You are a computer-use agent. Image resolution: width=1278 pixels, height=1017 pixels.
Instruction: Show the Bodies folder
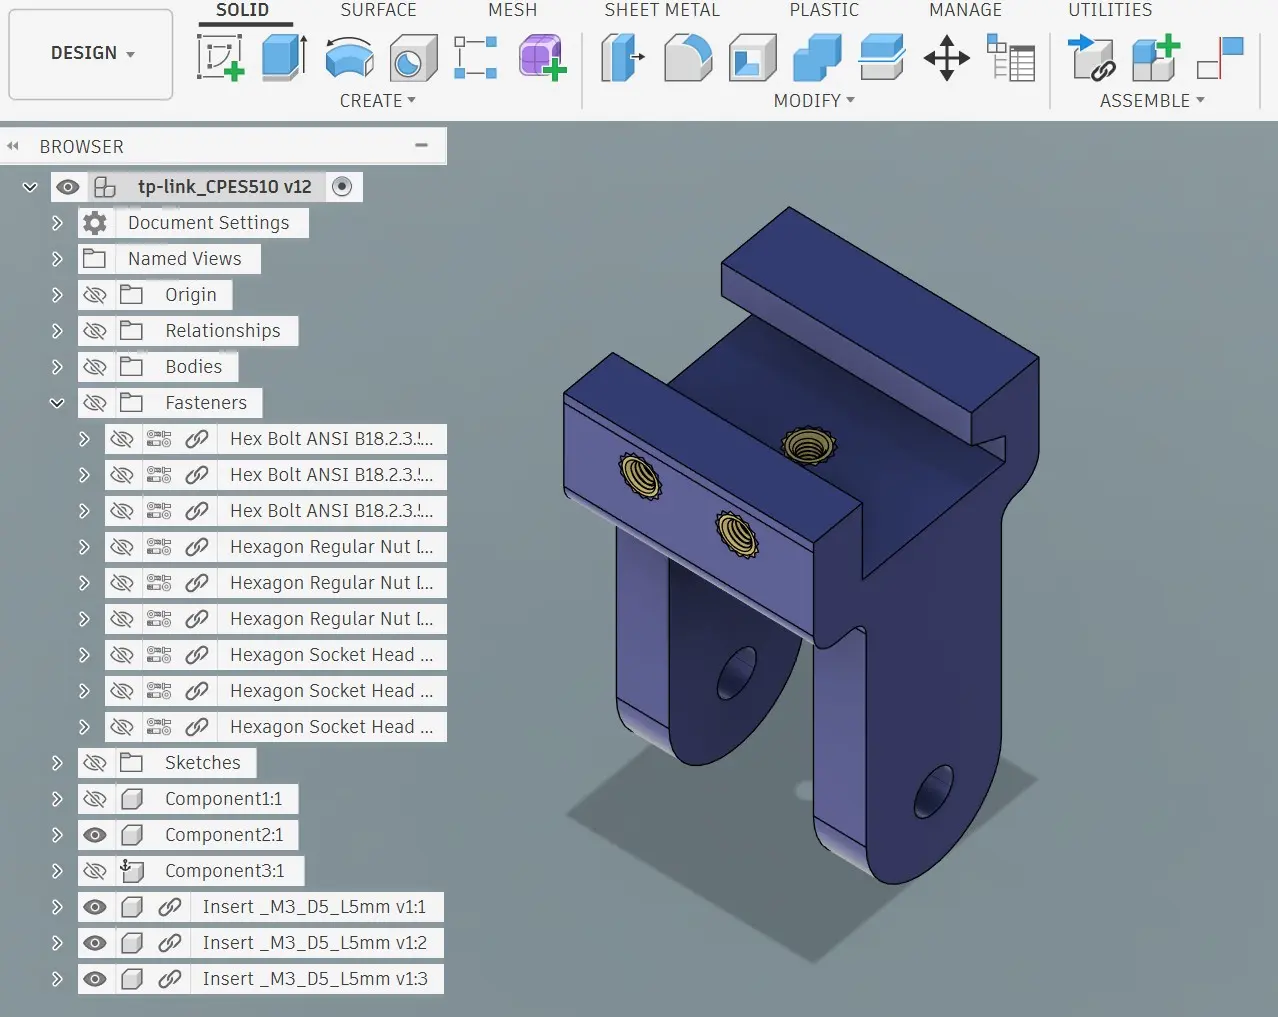[95, 367]
